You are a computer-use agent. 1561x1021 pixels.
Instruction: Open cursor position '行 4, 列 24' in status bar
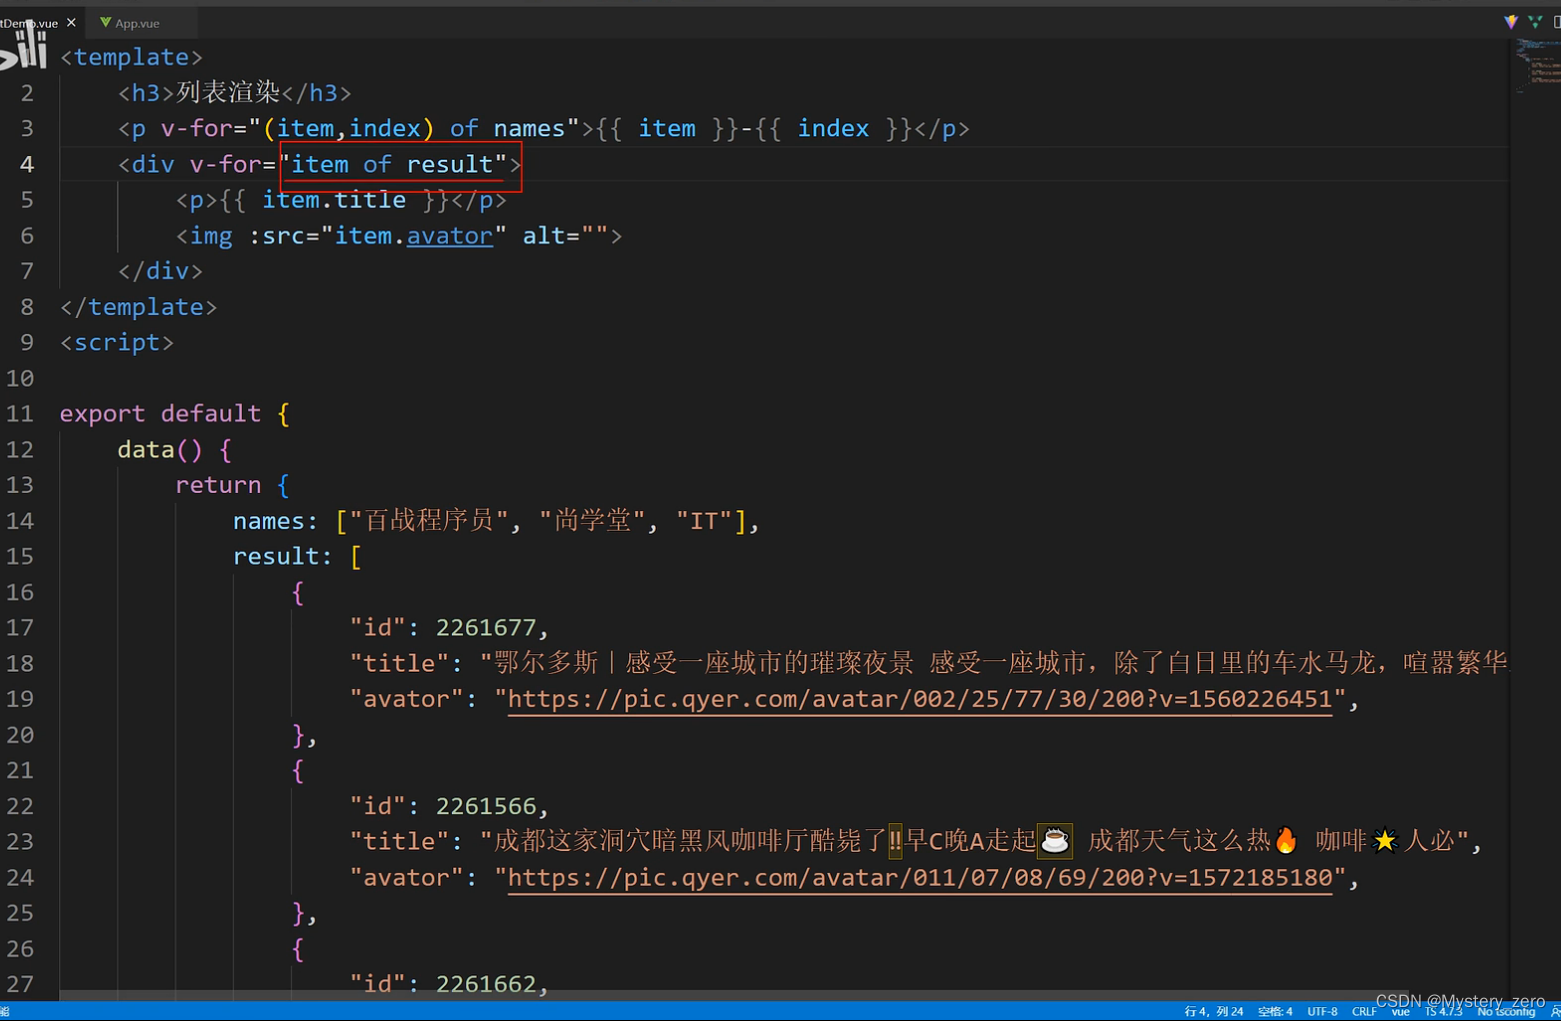pos(1214,1011)
